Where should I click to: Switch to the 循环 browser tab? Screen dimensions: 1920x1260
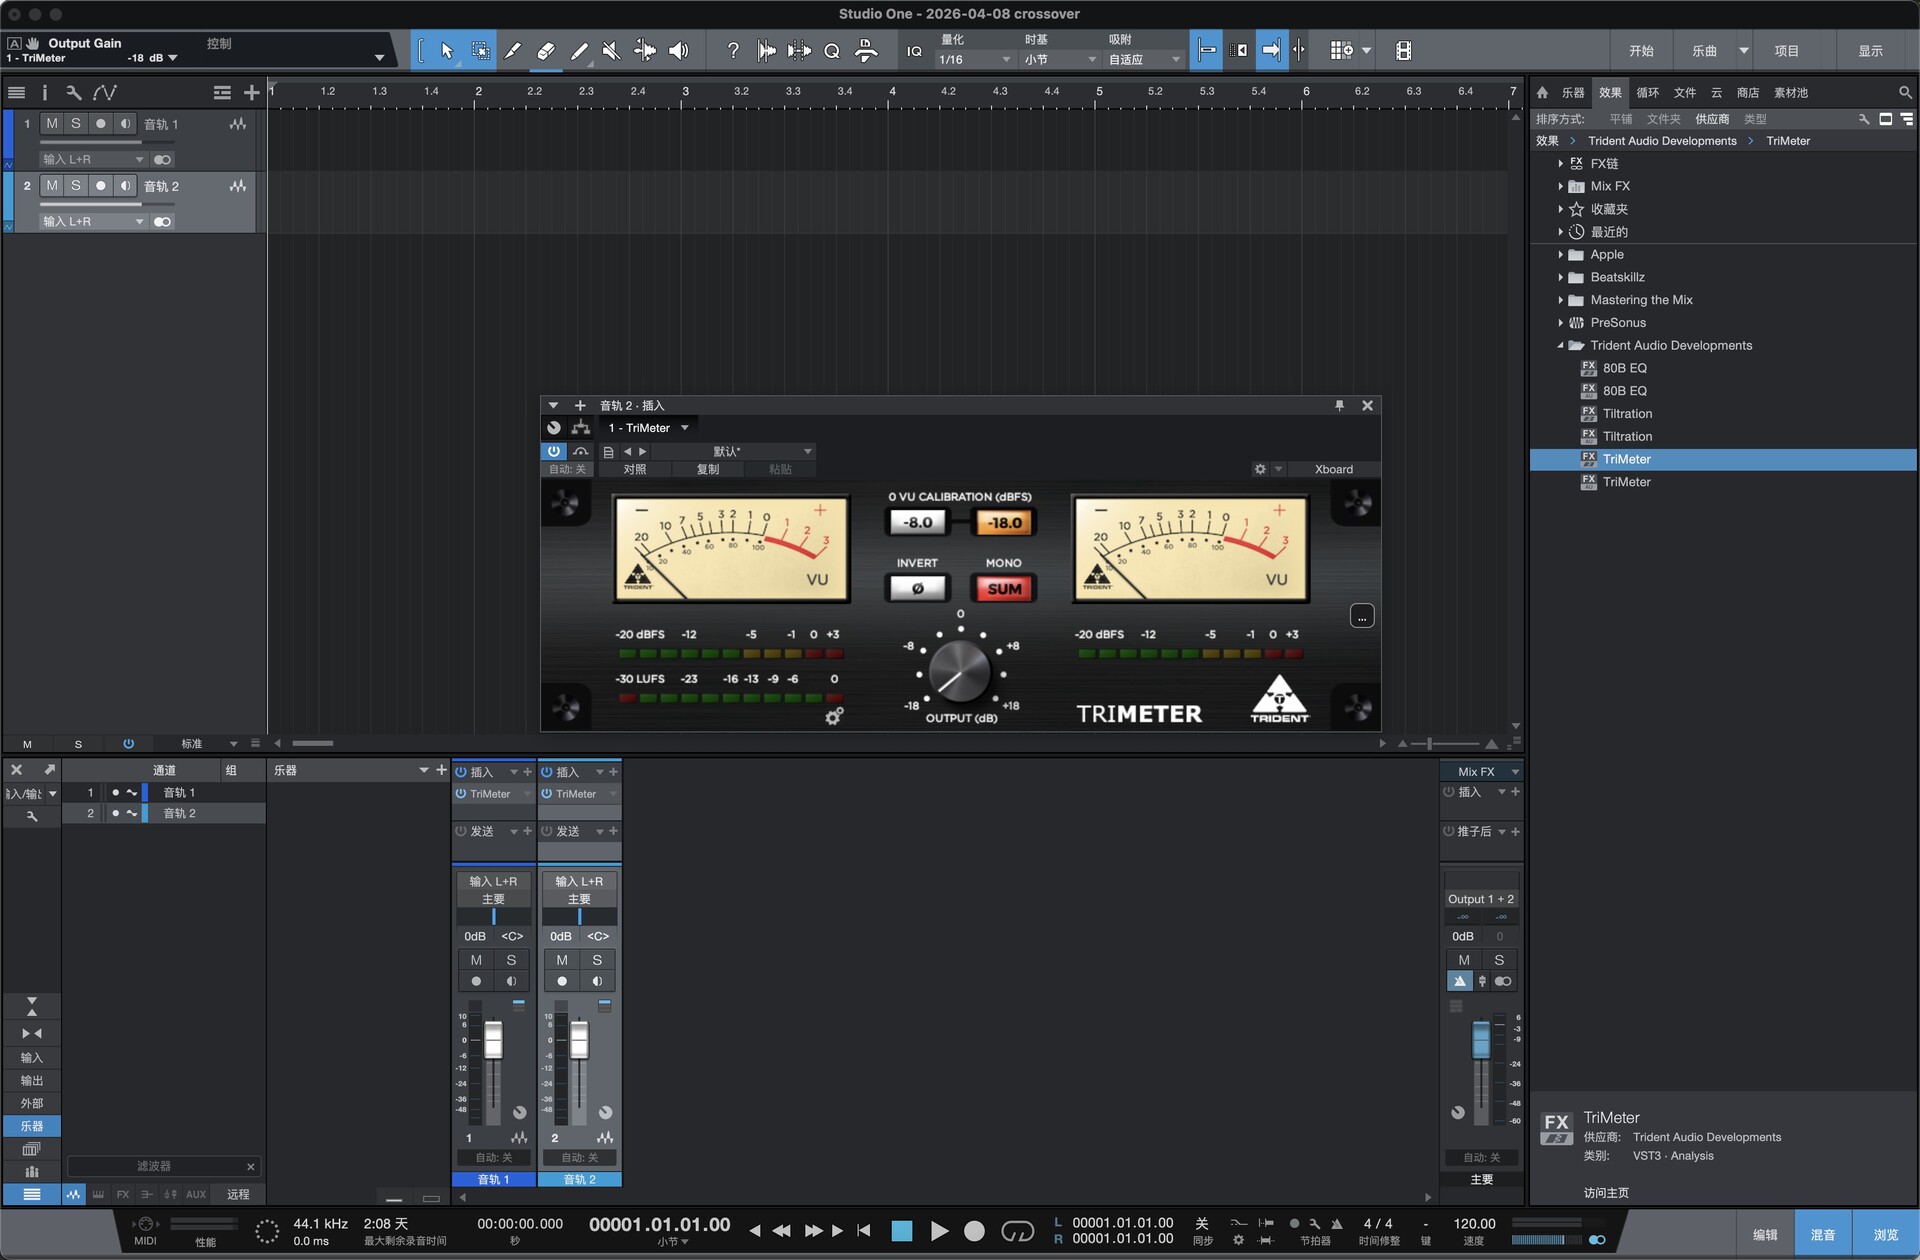(x=1649, y=92)
